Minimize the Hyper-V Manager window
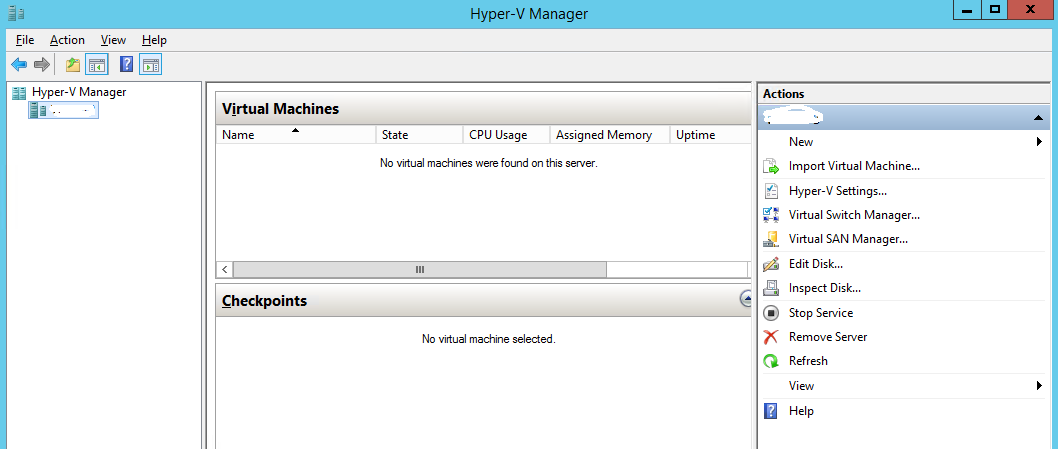 point(966,10)
